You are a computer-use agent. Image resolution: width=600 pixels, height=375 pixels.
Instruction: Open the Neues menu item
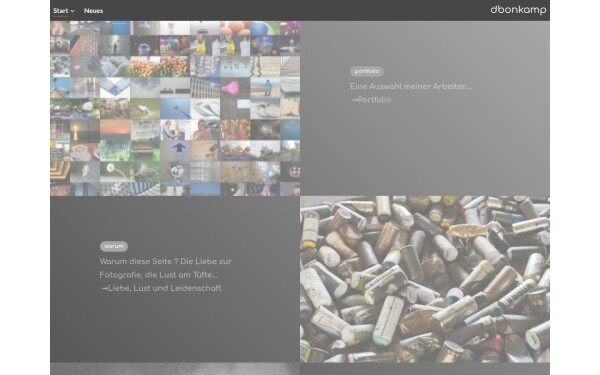coord(93,11)
